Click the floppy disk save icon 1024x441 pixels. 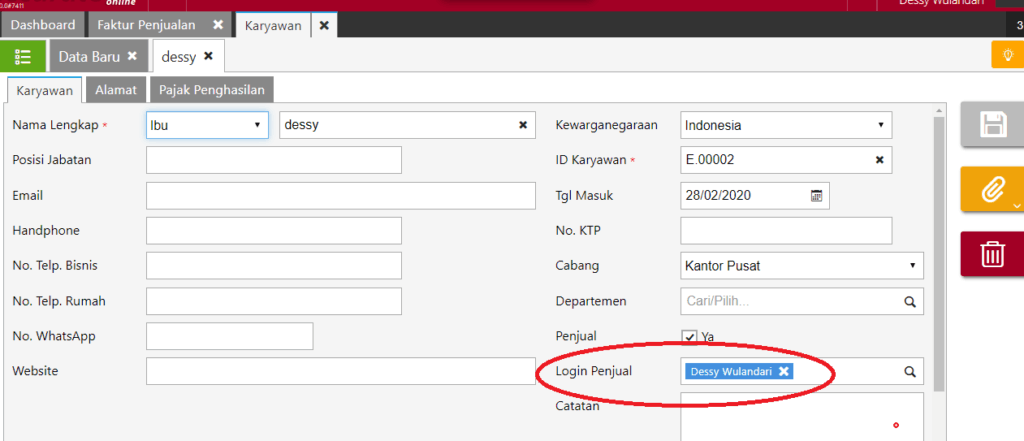coord(992,124)
